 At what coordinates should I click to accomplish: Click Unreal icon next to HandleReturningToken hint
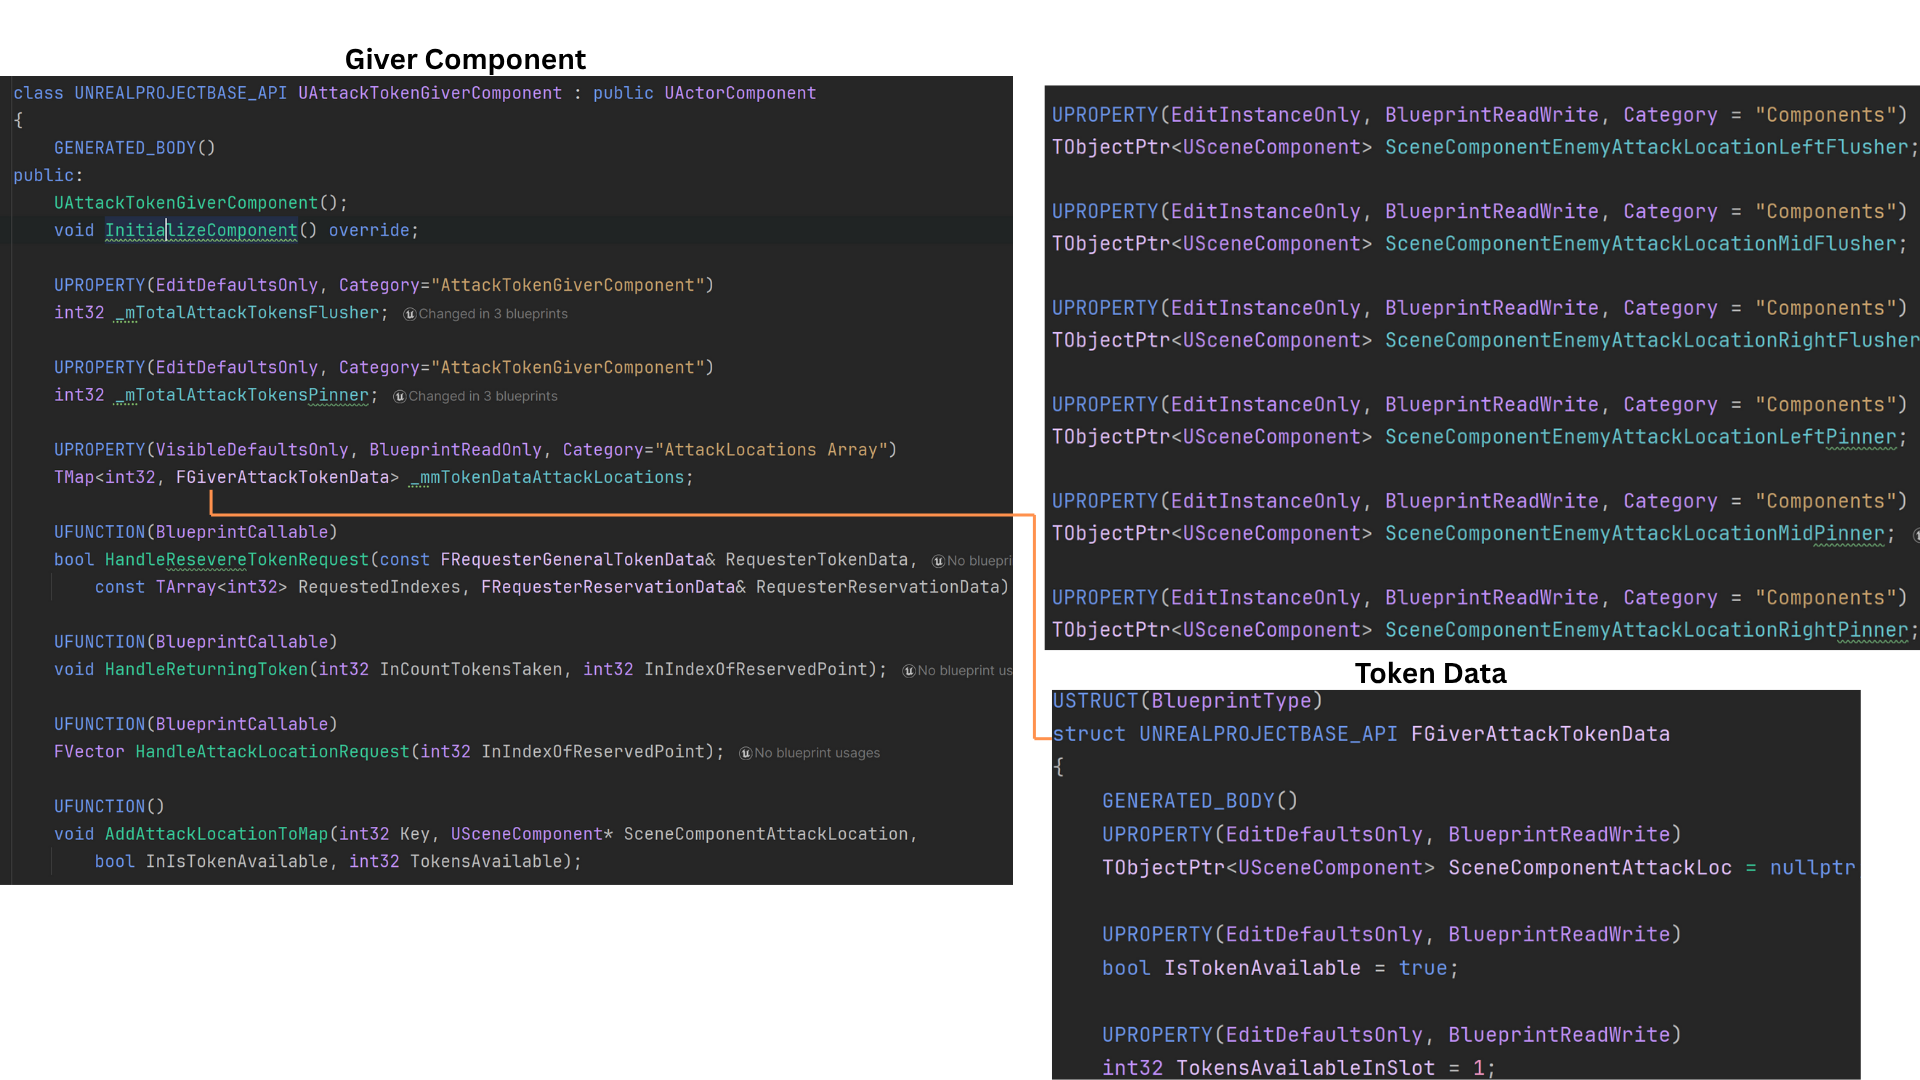click(x=908, y=671)
